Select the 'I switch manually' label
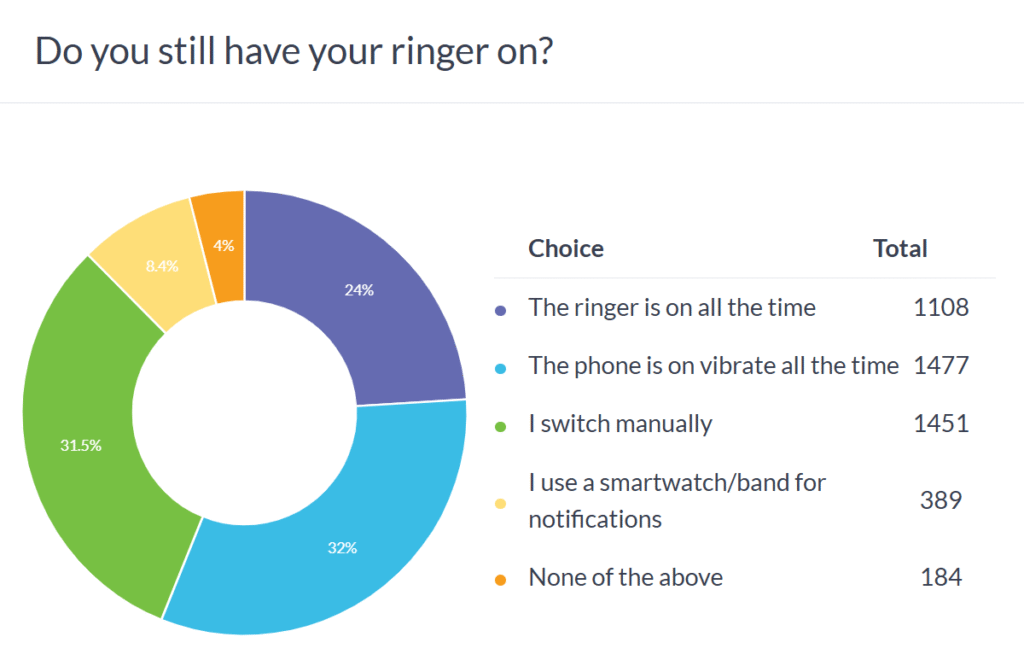Image resolution: width=1024 pixels, height=666 pixels. pos(620,424)
